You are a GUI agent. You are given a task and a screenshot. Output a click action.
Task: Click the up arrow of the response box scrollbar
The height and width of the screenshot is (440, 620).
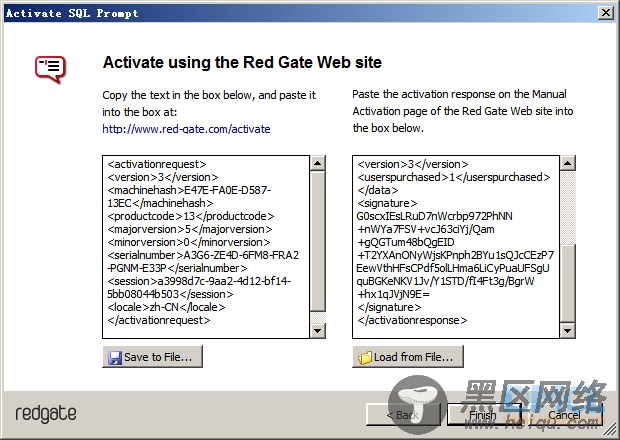(x=568, y=163)
